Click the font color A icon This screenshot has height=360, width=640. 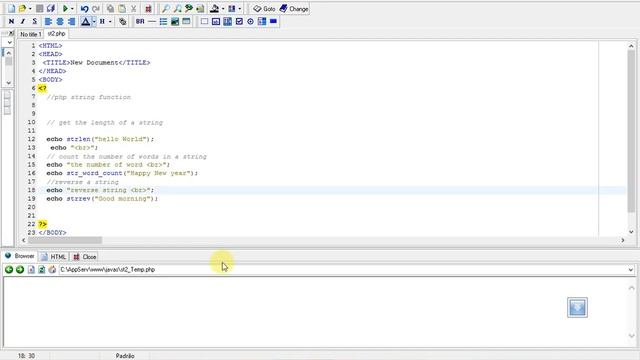(x=85, y=21)
